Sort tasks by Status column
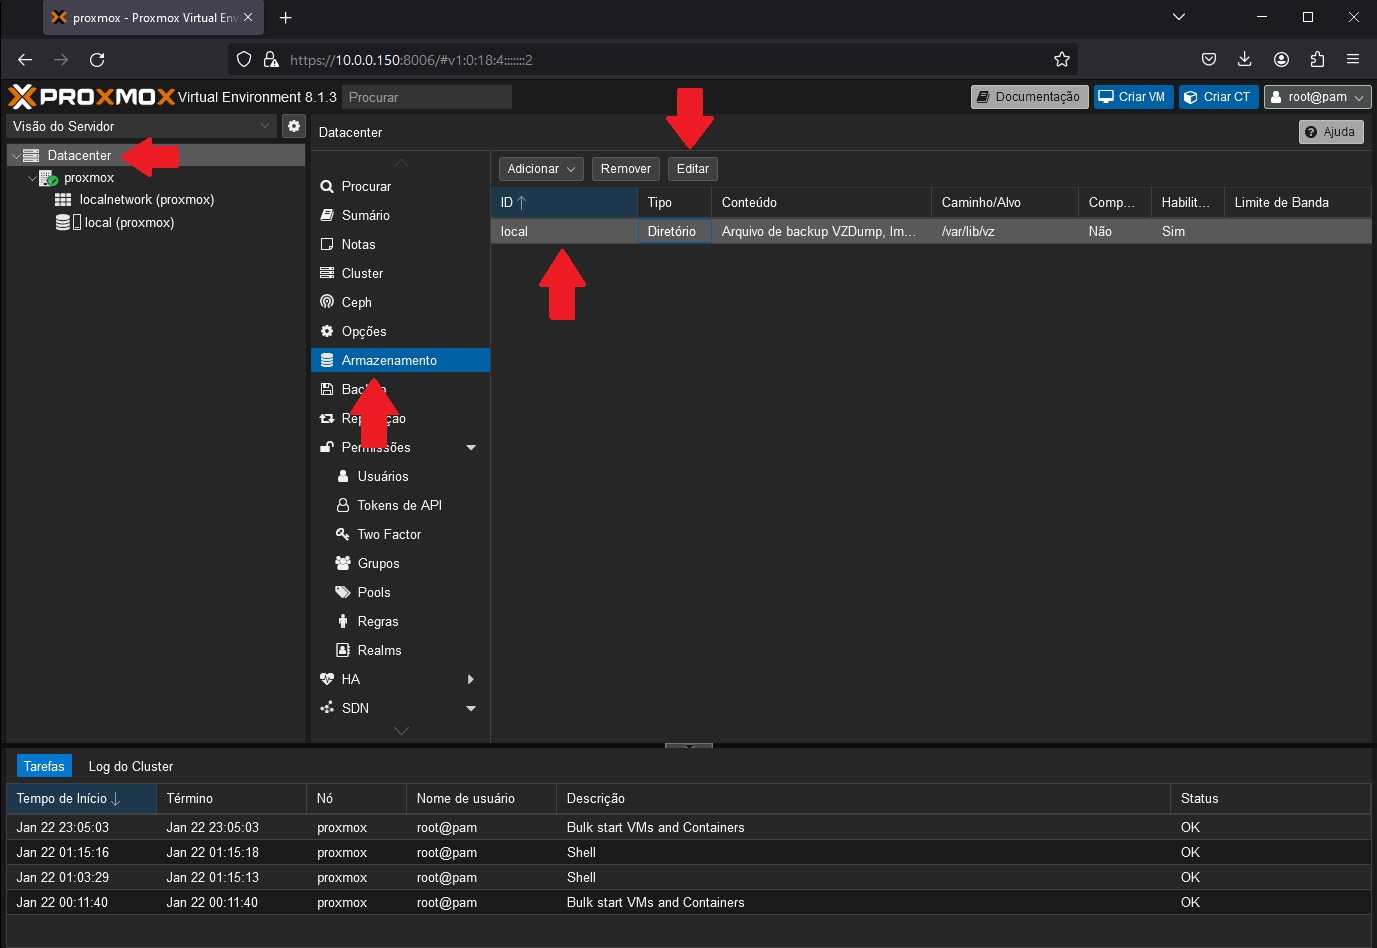The image size is (1377, 948). coord(1270,799)
